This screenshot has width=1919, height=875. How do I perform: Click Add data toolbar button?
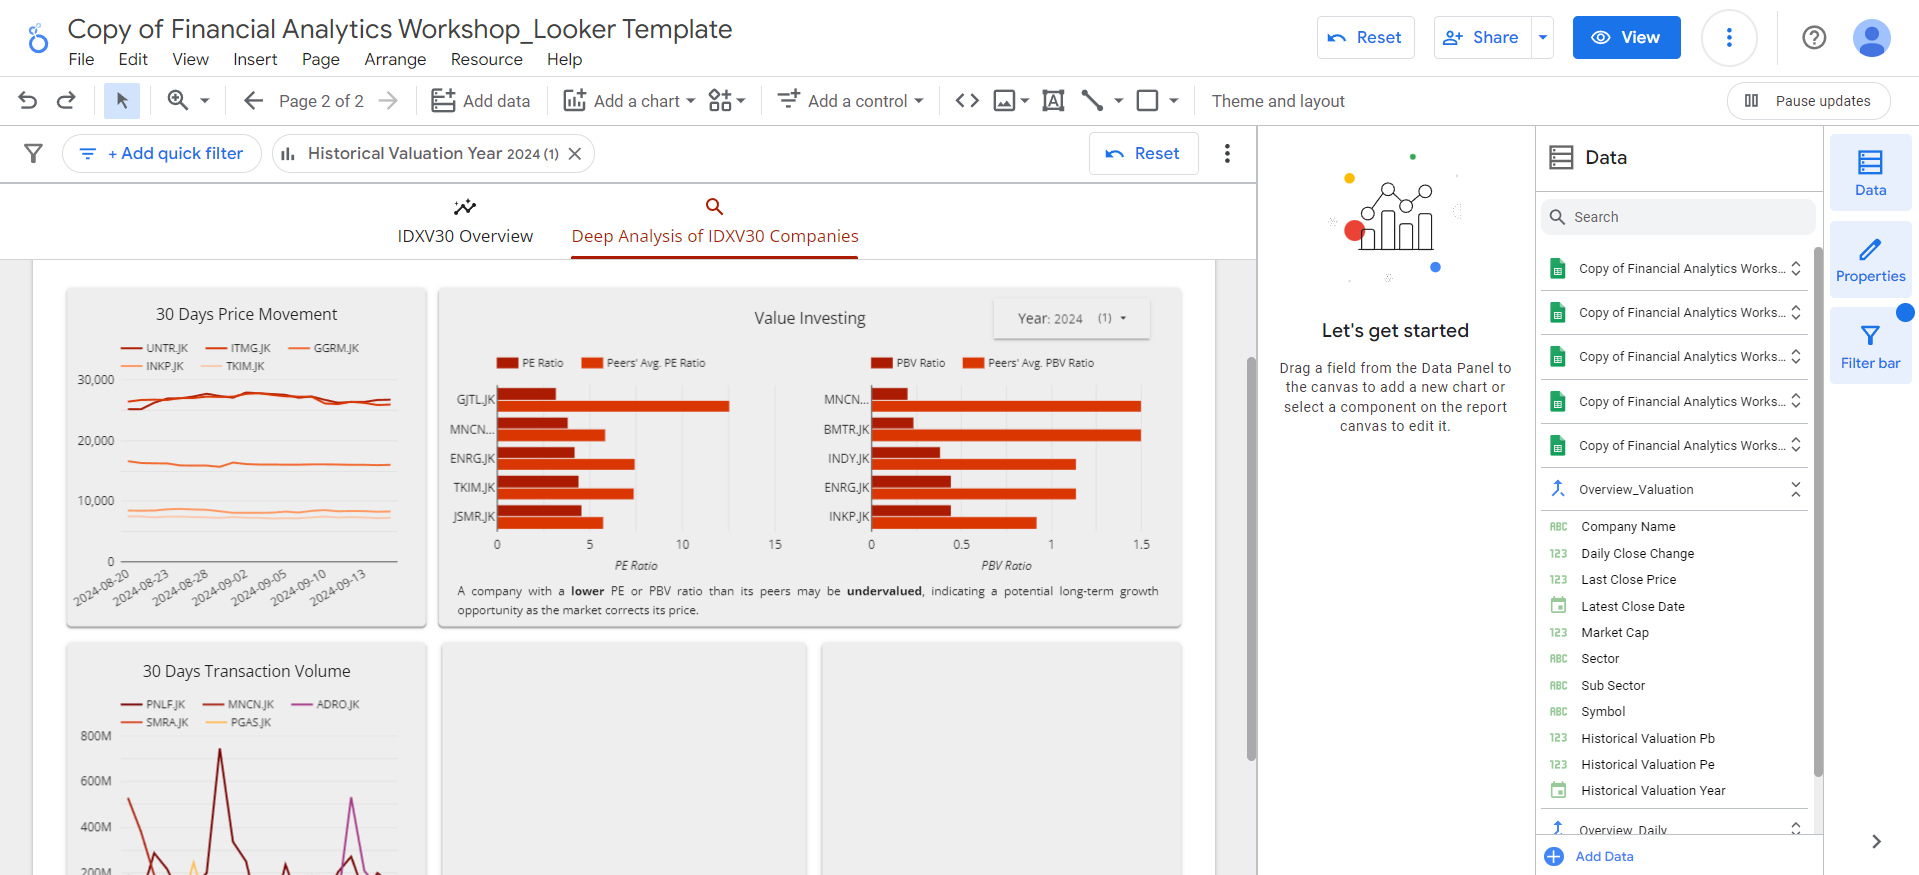(480, 101)
